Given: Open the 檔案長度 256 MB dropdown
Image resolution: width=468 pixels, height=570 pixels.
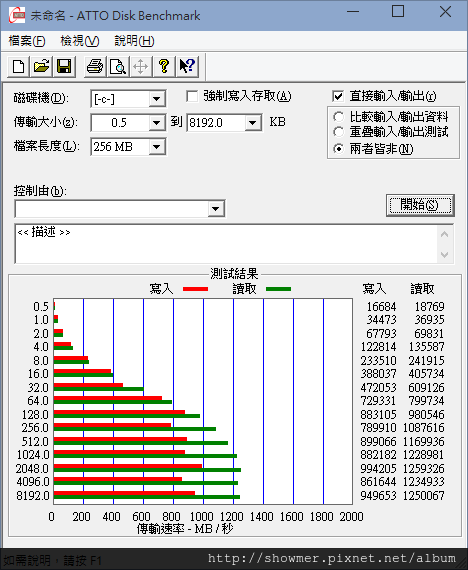Looking at the screenshot, I should pos(157,147).
